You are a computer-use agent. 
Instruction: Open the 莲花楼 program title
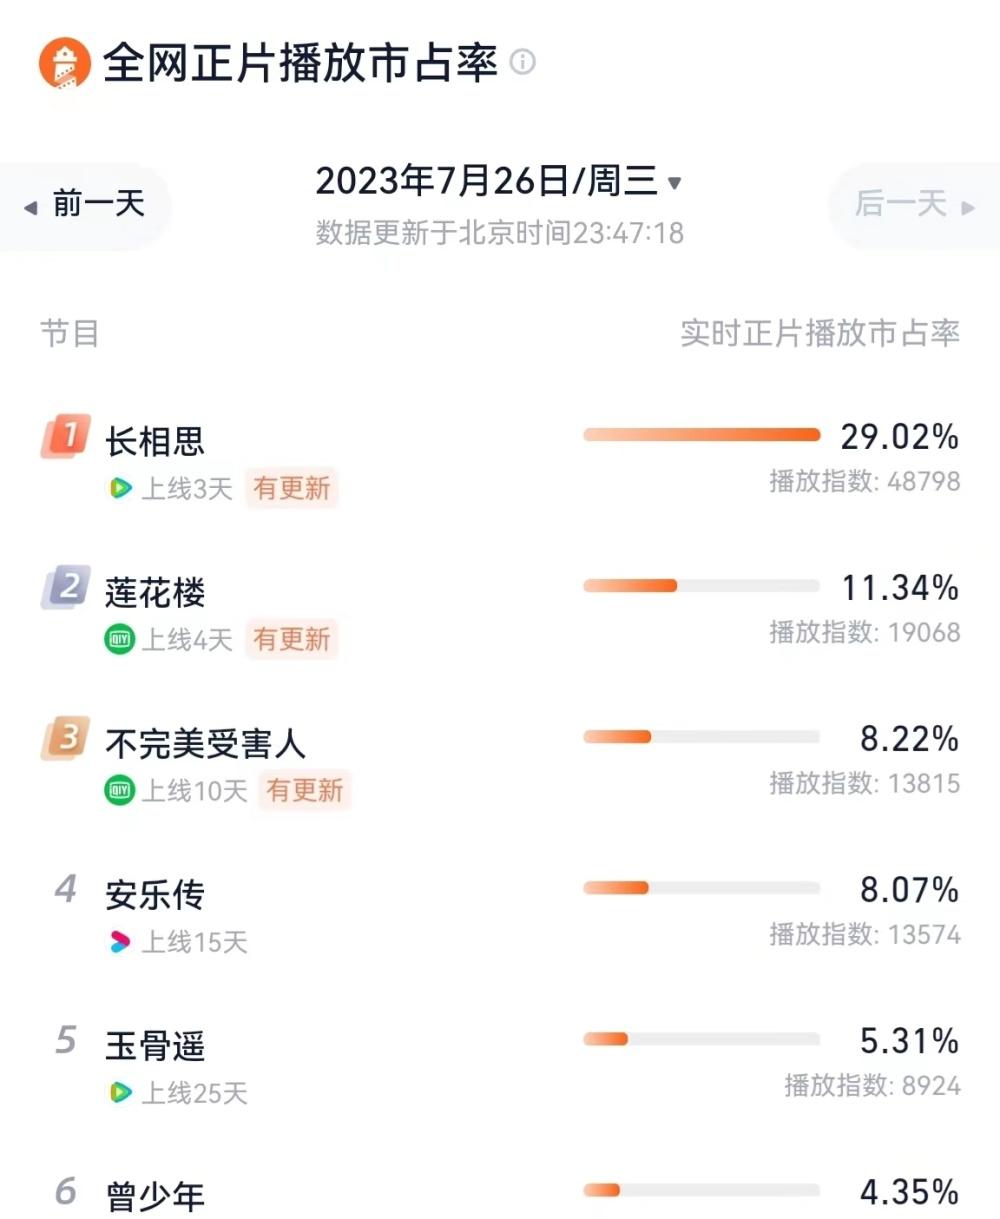click(x=155, y=592)
